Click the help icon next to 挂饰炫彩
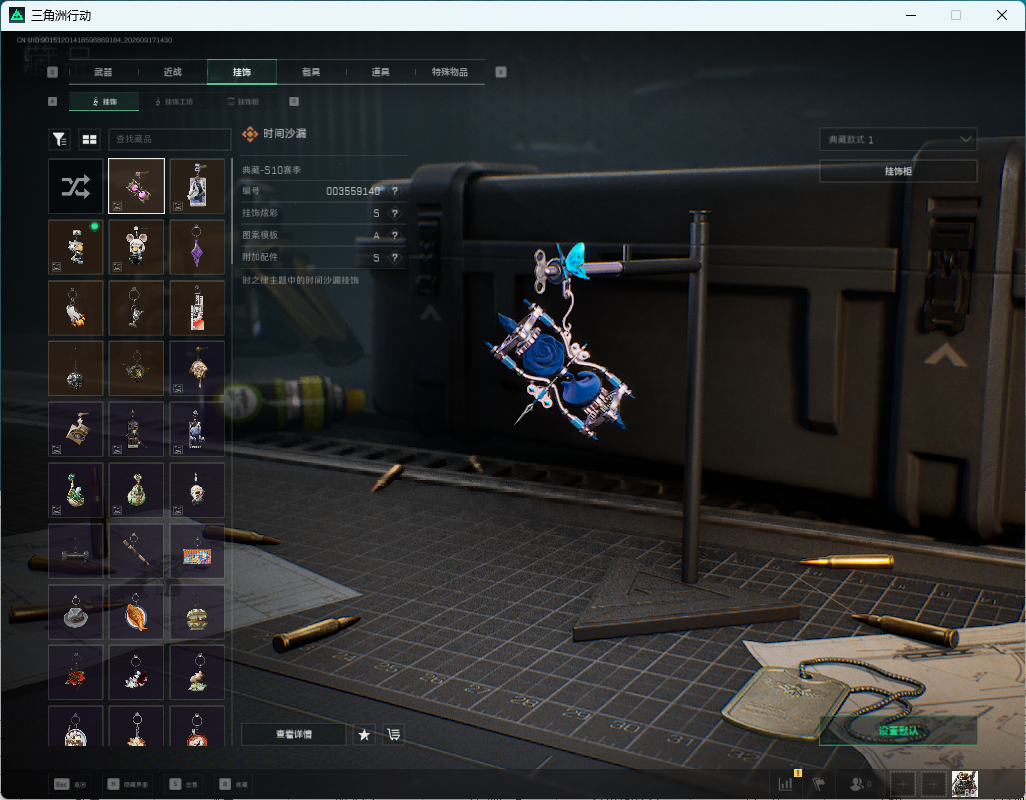The width and height of the screenshot is (1026, 800). (x=395, y=213)
